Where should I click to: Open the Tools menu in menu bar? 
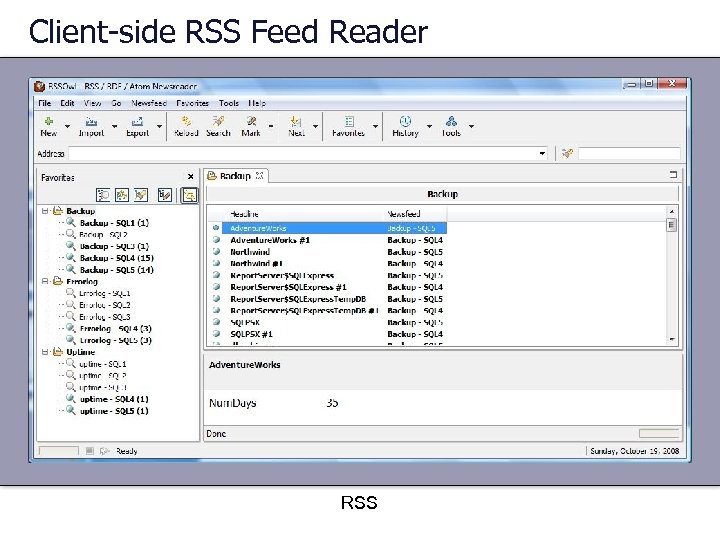(229, 103)
